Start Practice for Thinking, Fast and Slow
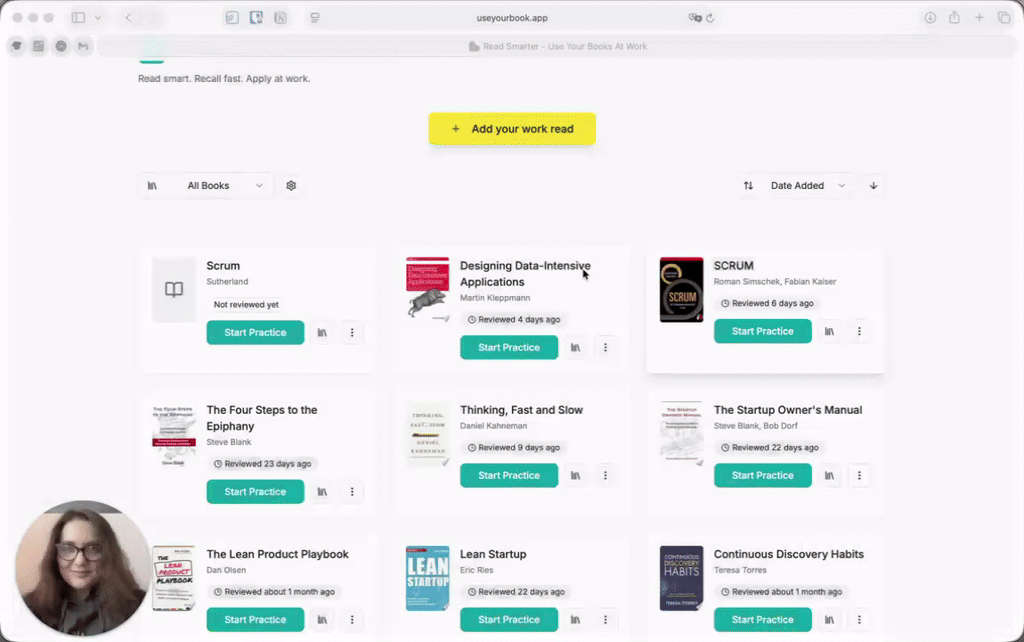The width and height of the screenshot is (1024, 642). [509, 475]
